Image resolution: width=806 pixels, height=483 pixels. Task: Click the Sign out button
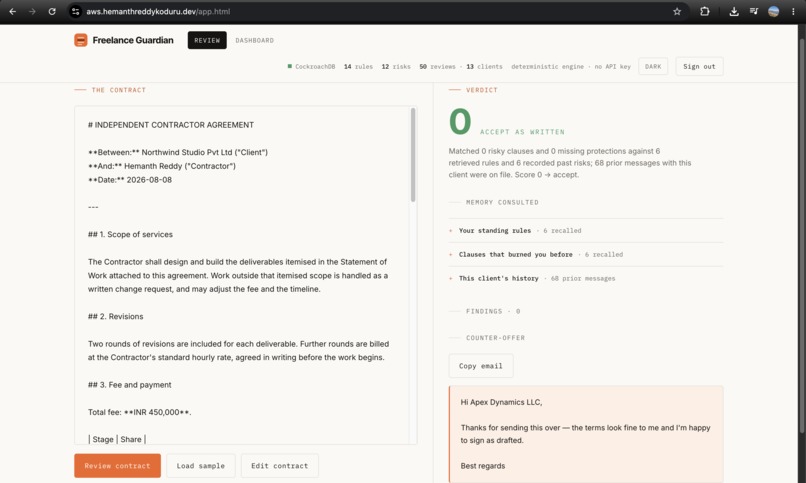(699, 66)
